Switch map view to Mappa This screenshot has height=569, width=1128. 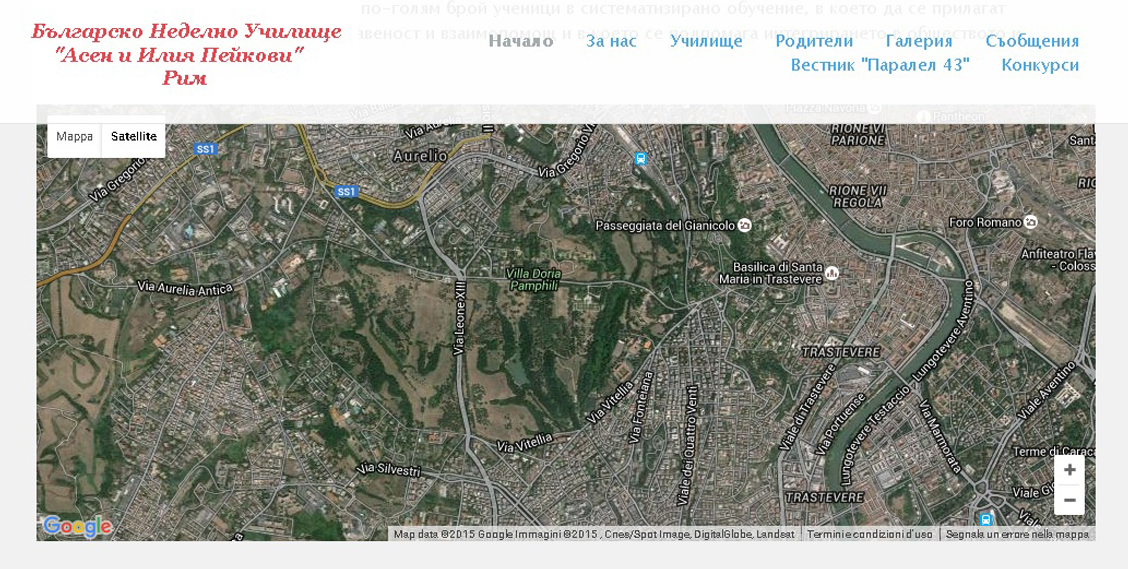point(75,137)
